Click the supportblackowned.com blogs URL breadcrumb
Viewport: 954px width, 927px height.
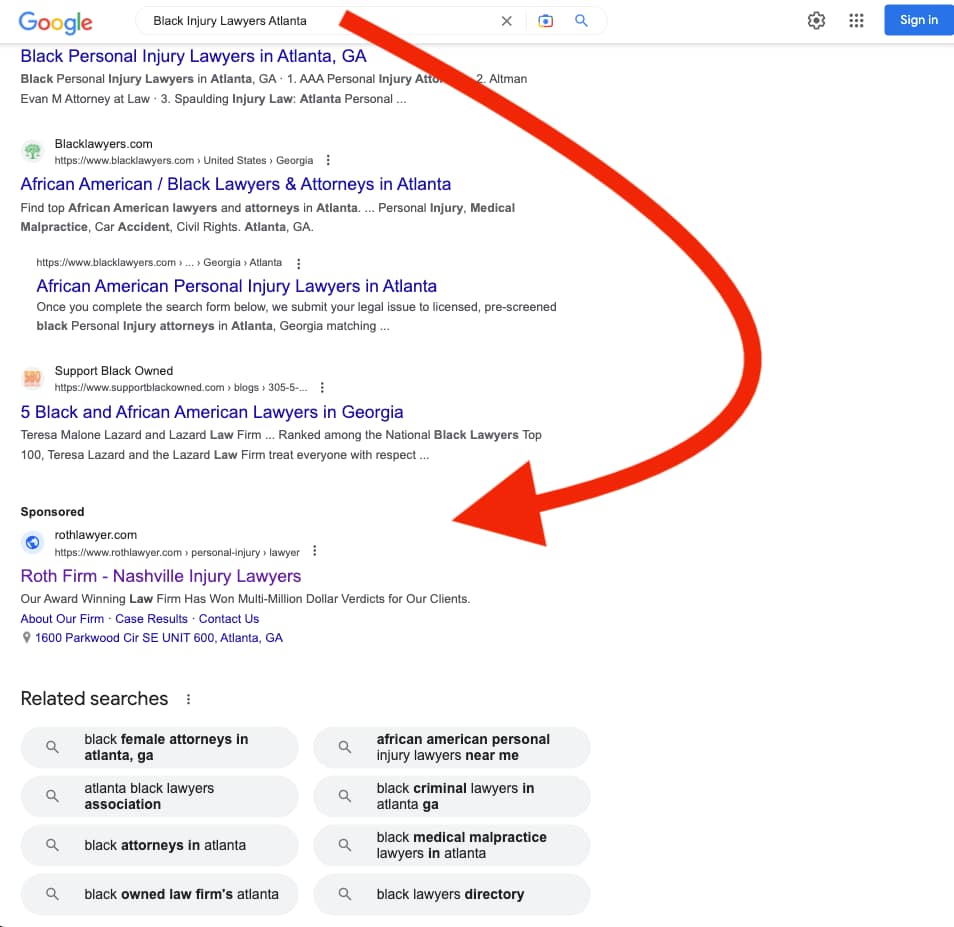(181, 387)
